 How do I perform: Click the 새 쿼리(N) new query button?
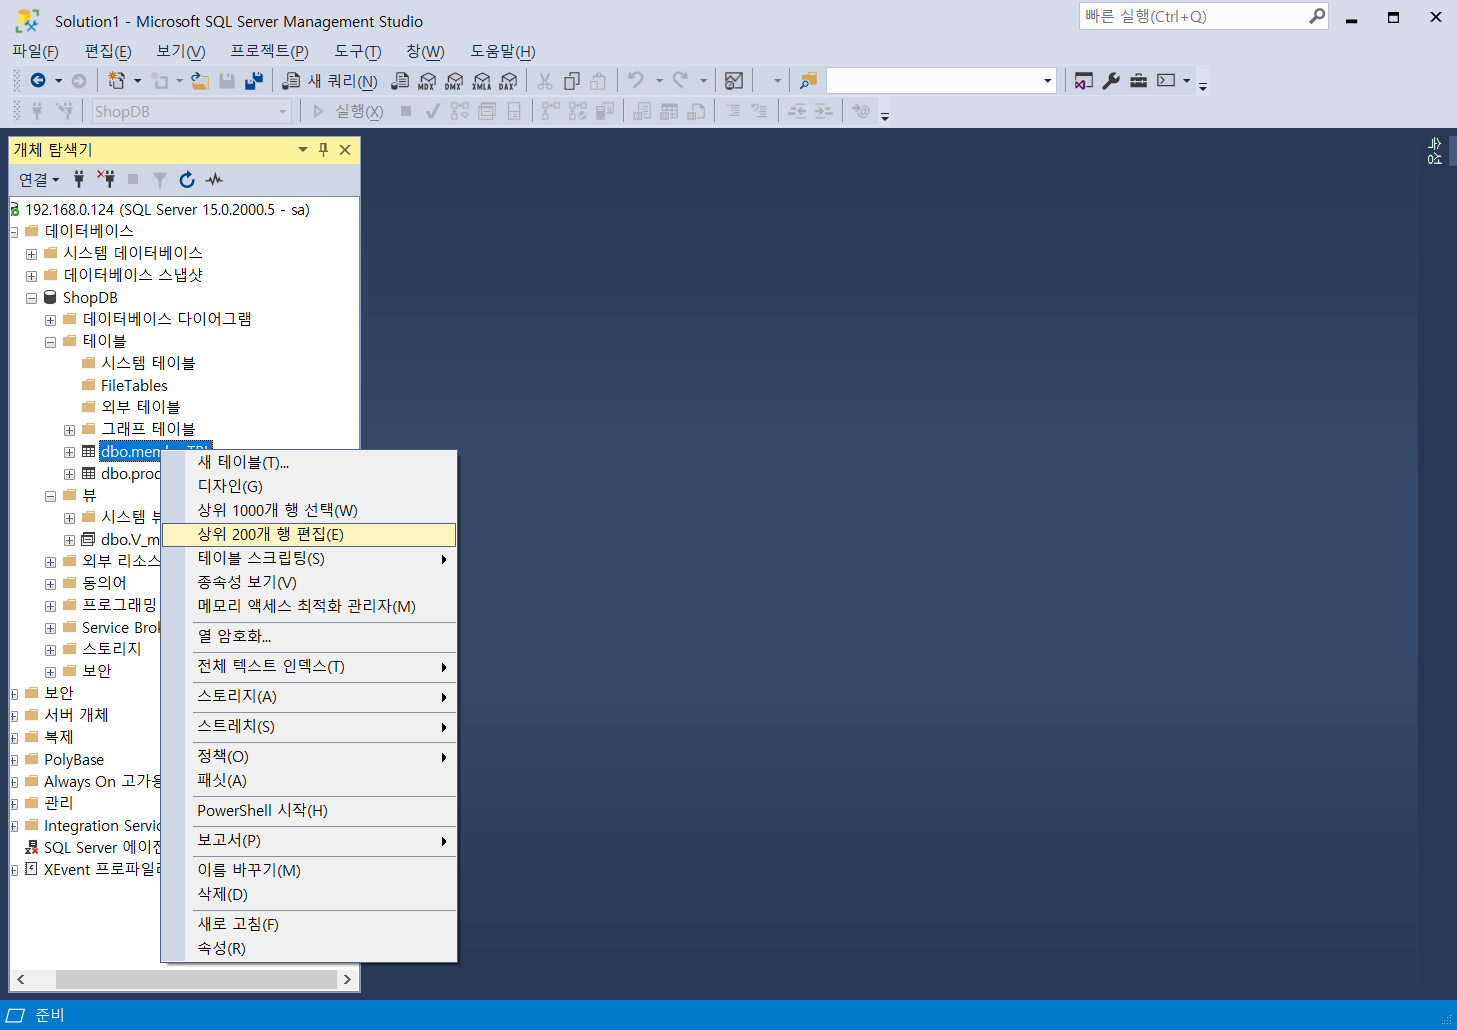tap(330, 81)
